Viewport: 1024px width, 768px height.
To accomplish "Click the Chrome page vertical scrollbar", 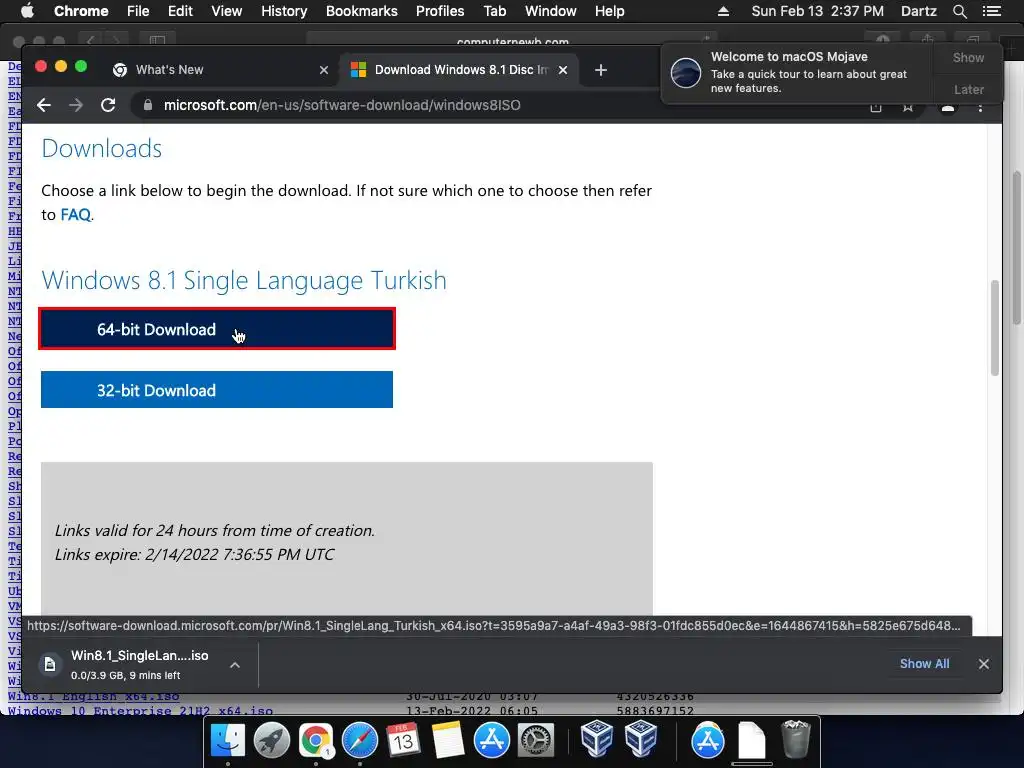I will pyautogui.click(x=995, y=328).
